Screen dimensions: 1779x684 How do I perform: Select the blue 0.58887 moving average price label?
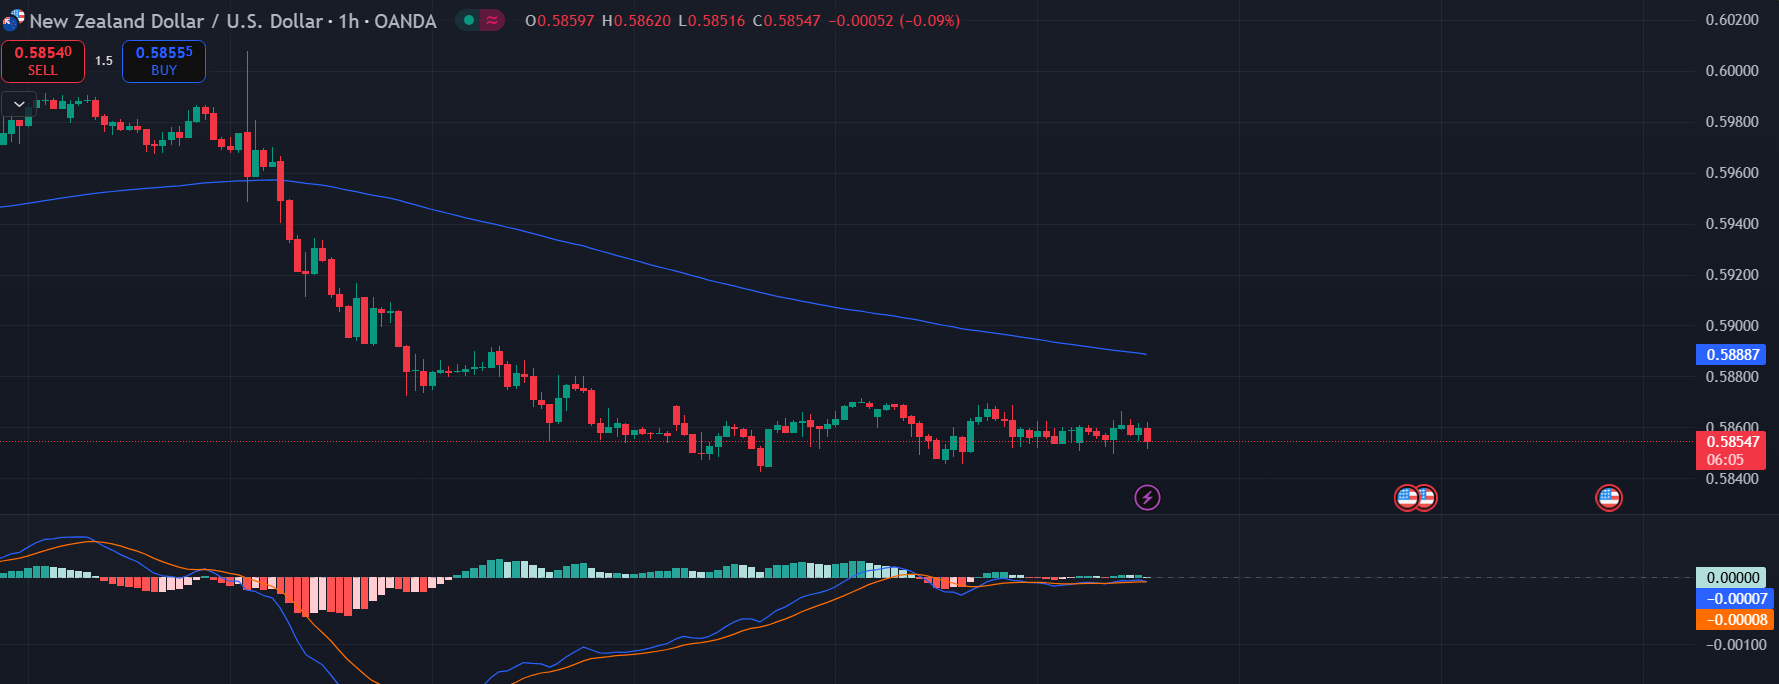(1731, 354)
